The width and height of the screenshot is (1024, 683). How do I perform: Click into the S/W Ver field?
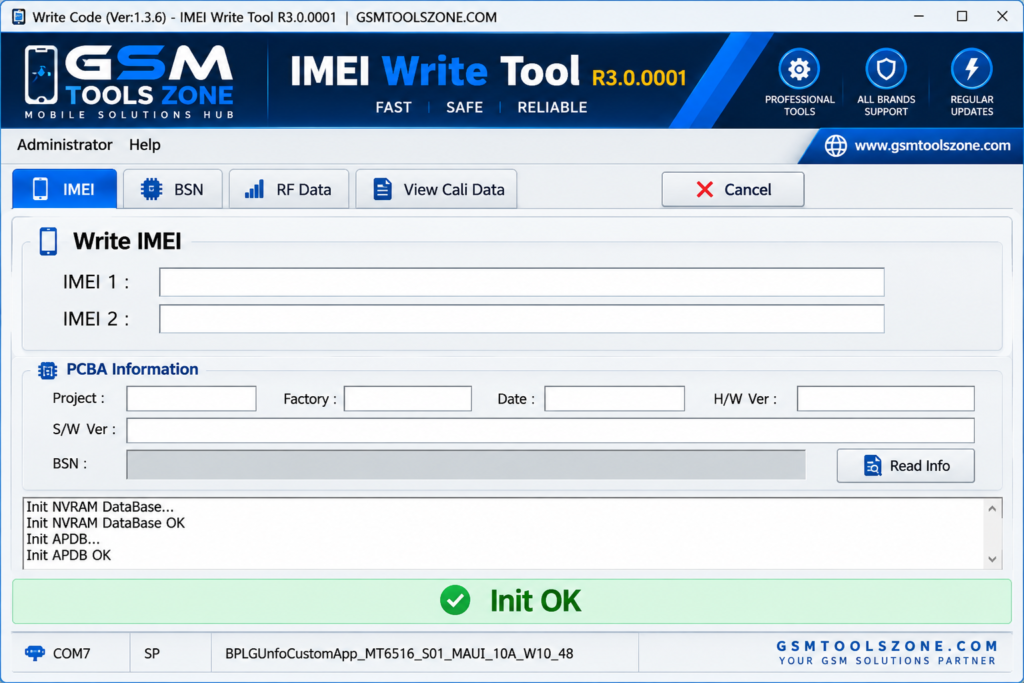click(x=550, y=430)
